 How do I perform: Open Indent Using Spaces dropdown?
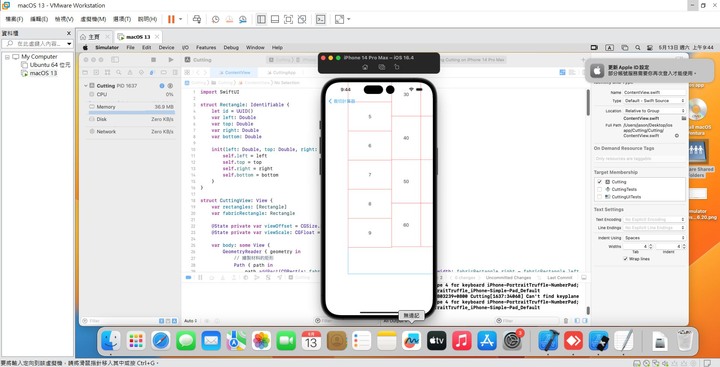coord(654,238)
